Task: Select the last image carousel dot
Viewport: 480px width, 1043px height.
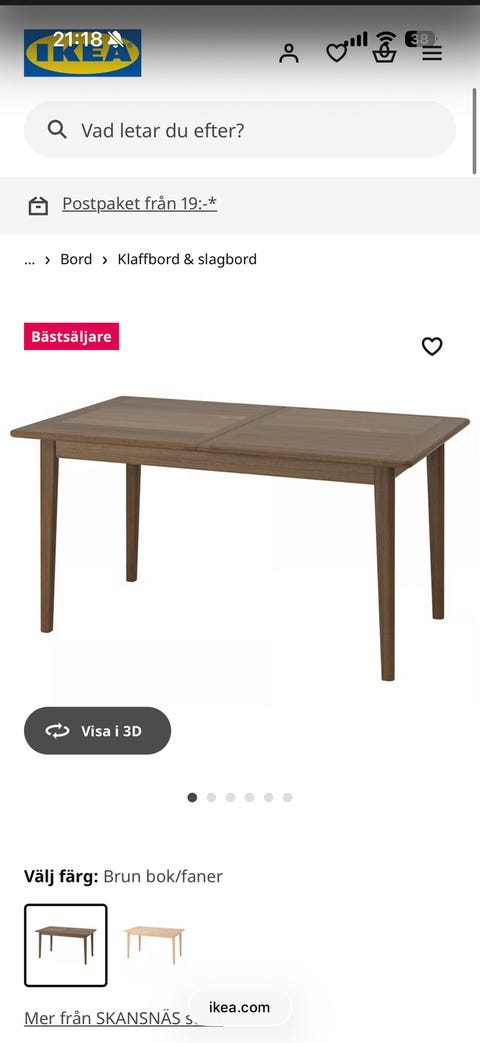Action: click(287, 798)
